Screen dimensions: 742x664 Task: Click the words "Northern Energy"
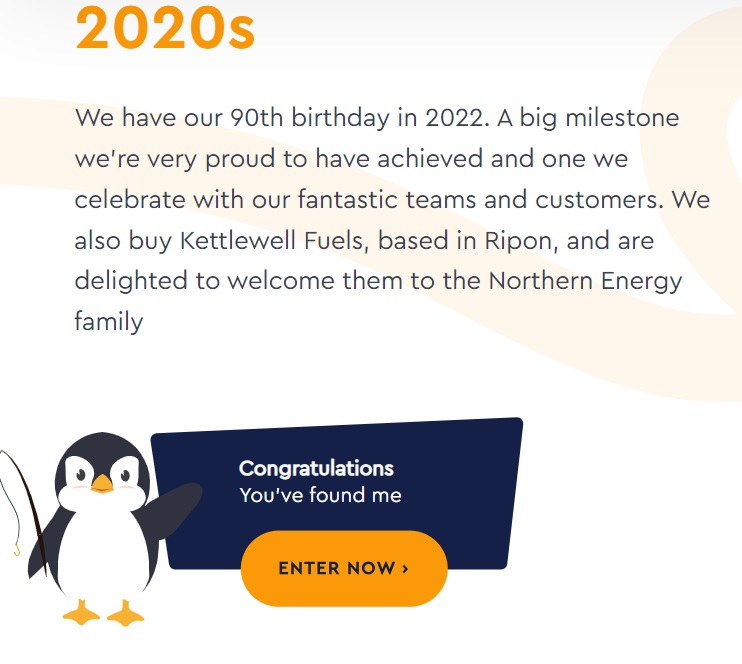point(585,281)
